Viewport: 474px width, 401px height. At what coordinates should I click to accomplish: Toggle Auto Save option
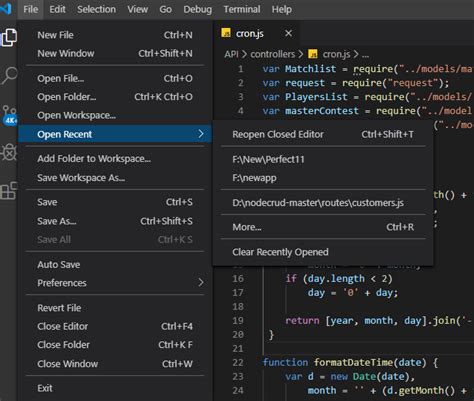click(x=115, y=265)
